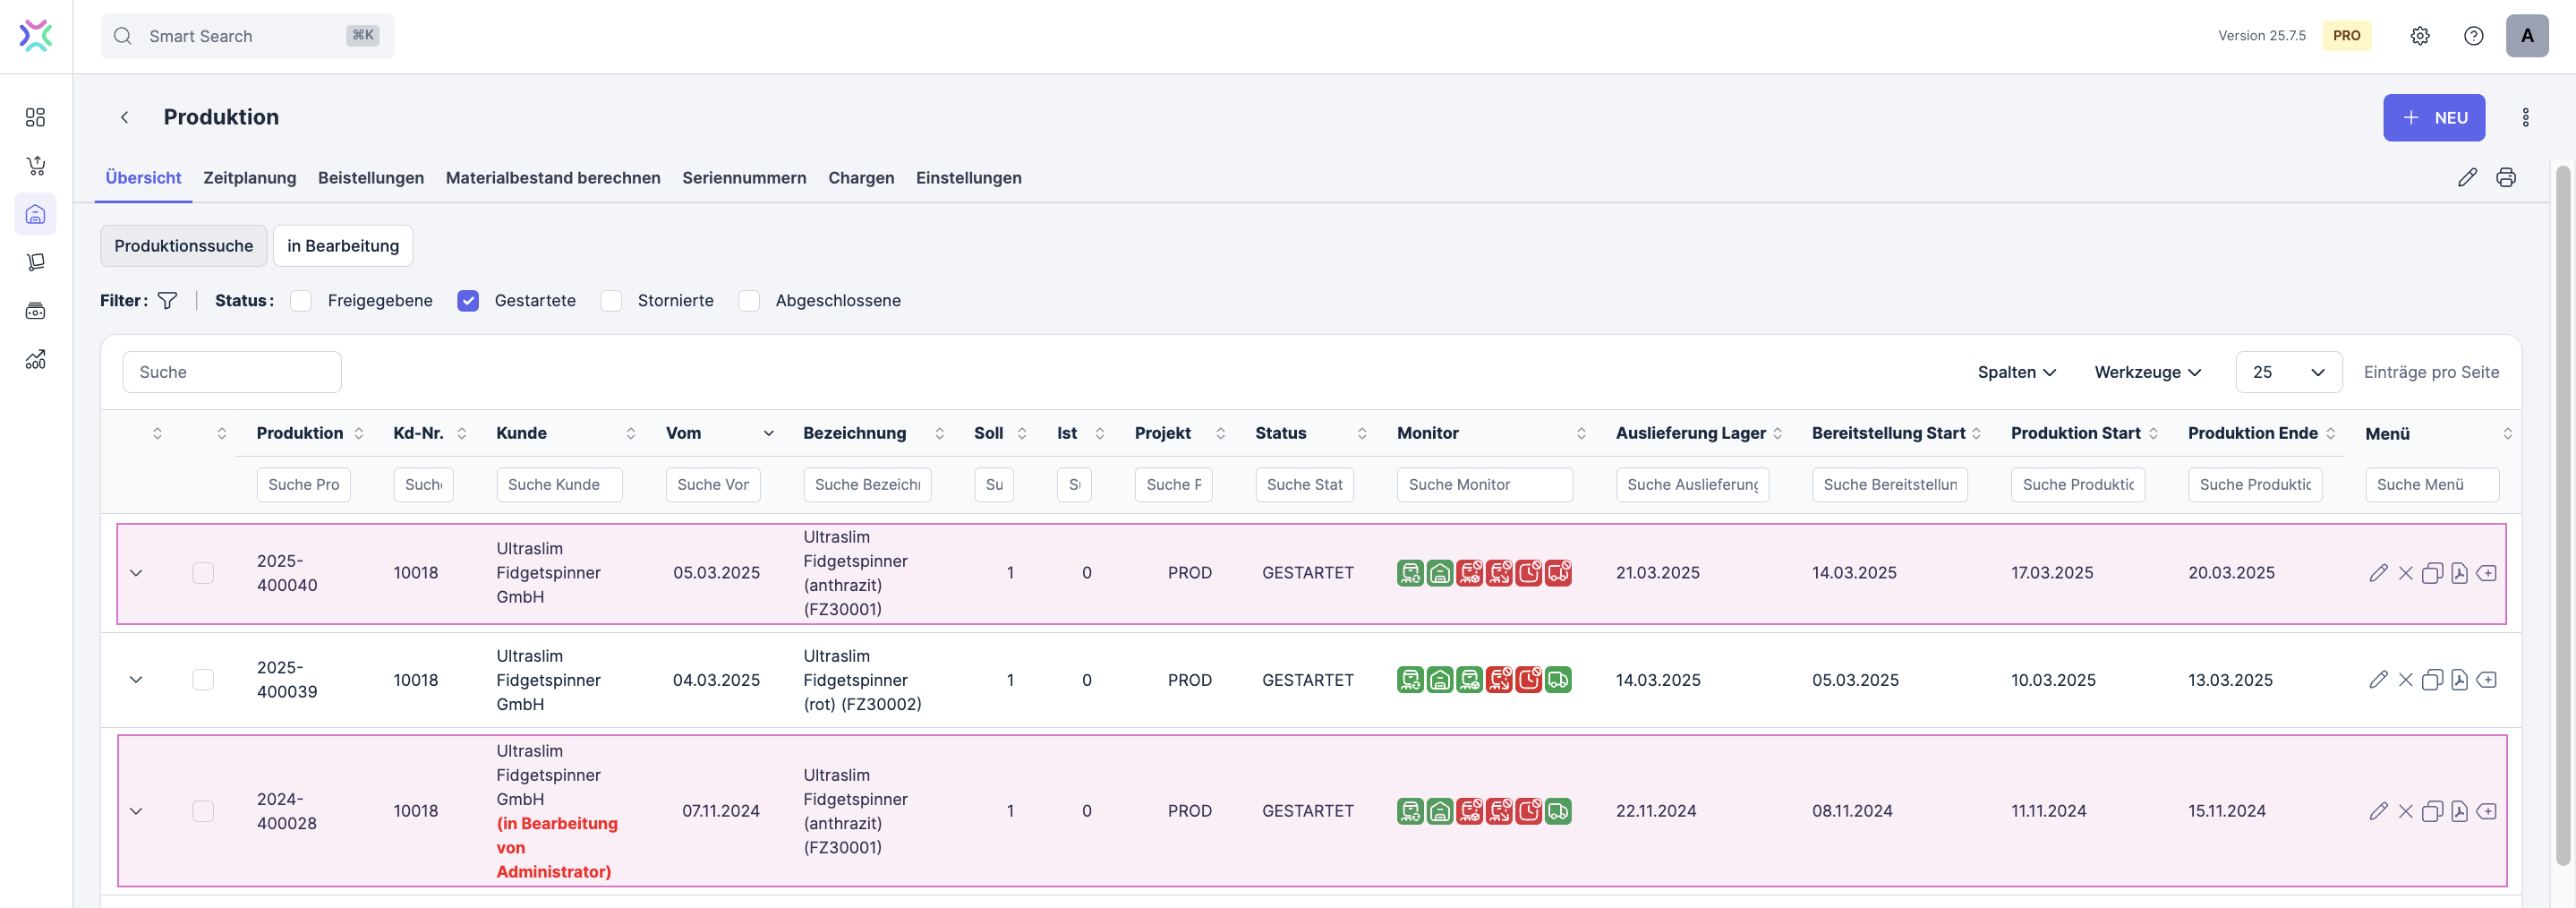Open settings gear icon in top bar
The image size is (2576, 908).
(2419, 36)
